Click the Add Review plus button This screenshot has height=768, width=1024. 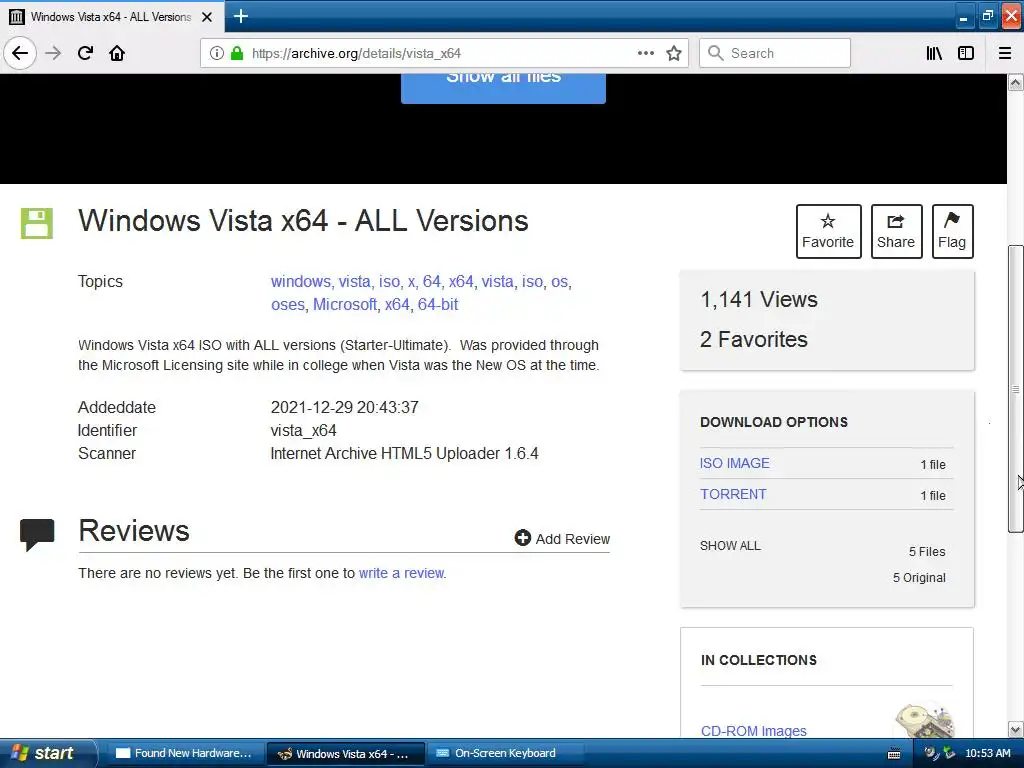562,538
